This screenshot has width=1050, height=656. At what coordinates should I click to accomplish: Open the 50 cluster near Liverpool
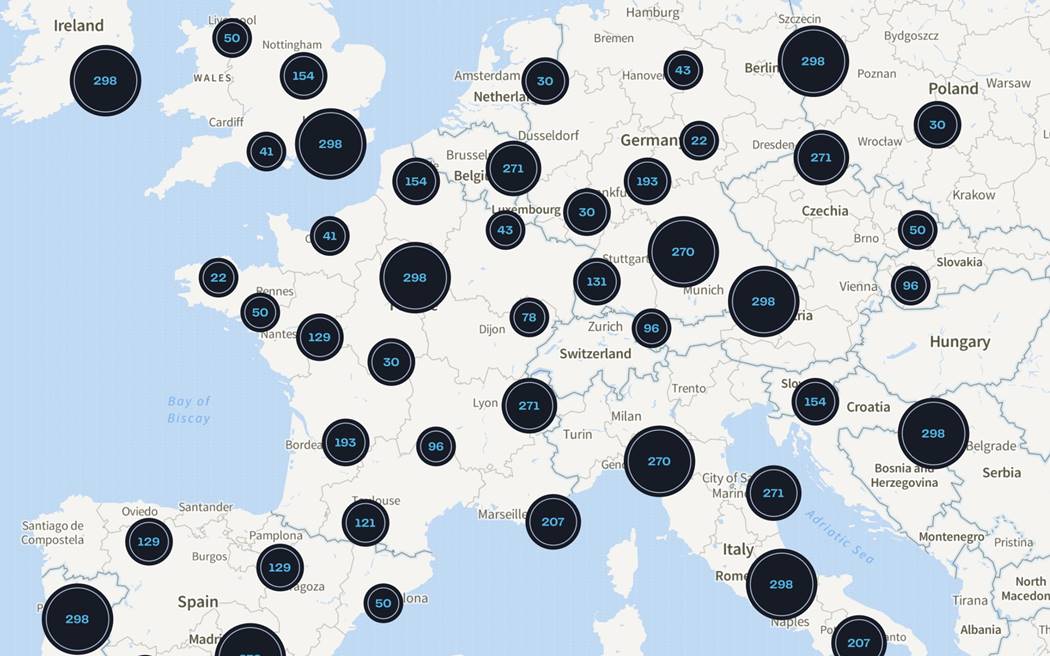[232, 39]
